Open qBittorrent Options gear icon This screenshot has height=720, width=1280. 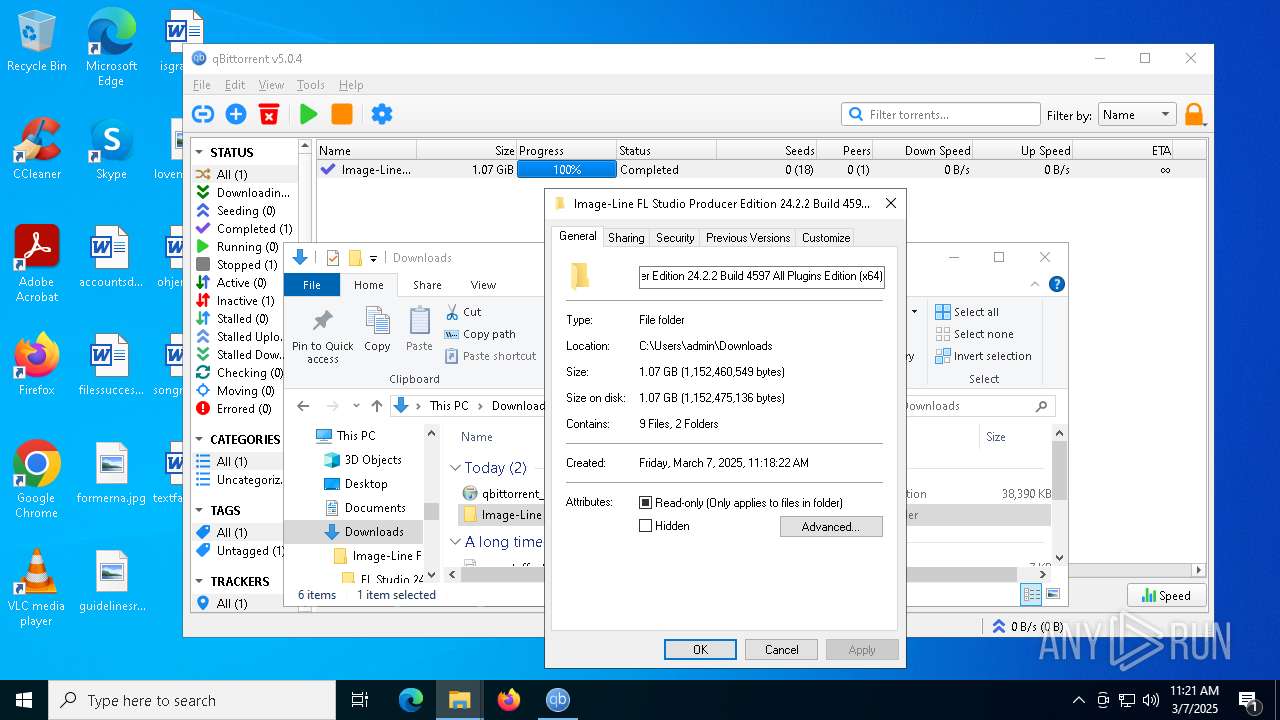(382, 114)
